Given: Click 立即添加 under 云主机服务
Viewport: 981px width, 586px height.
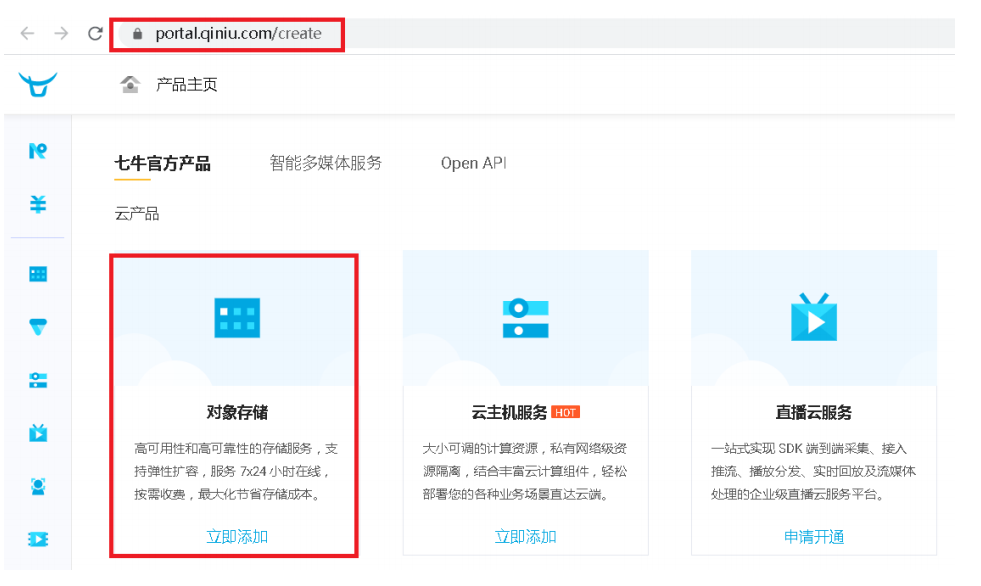Looking at the screenshot, I should [526, 537].
